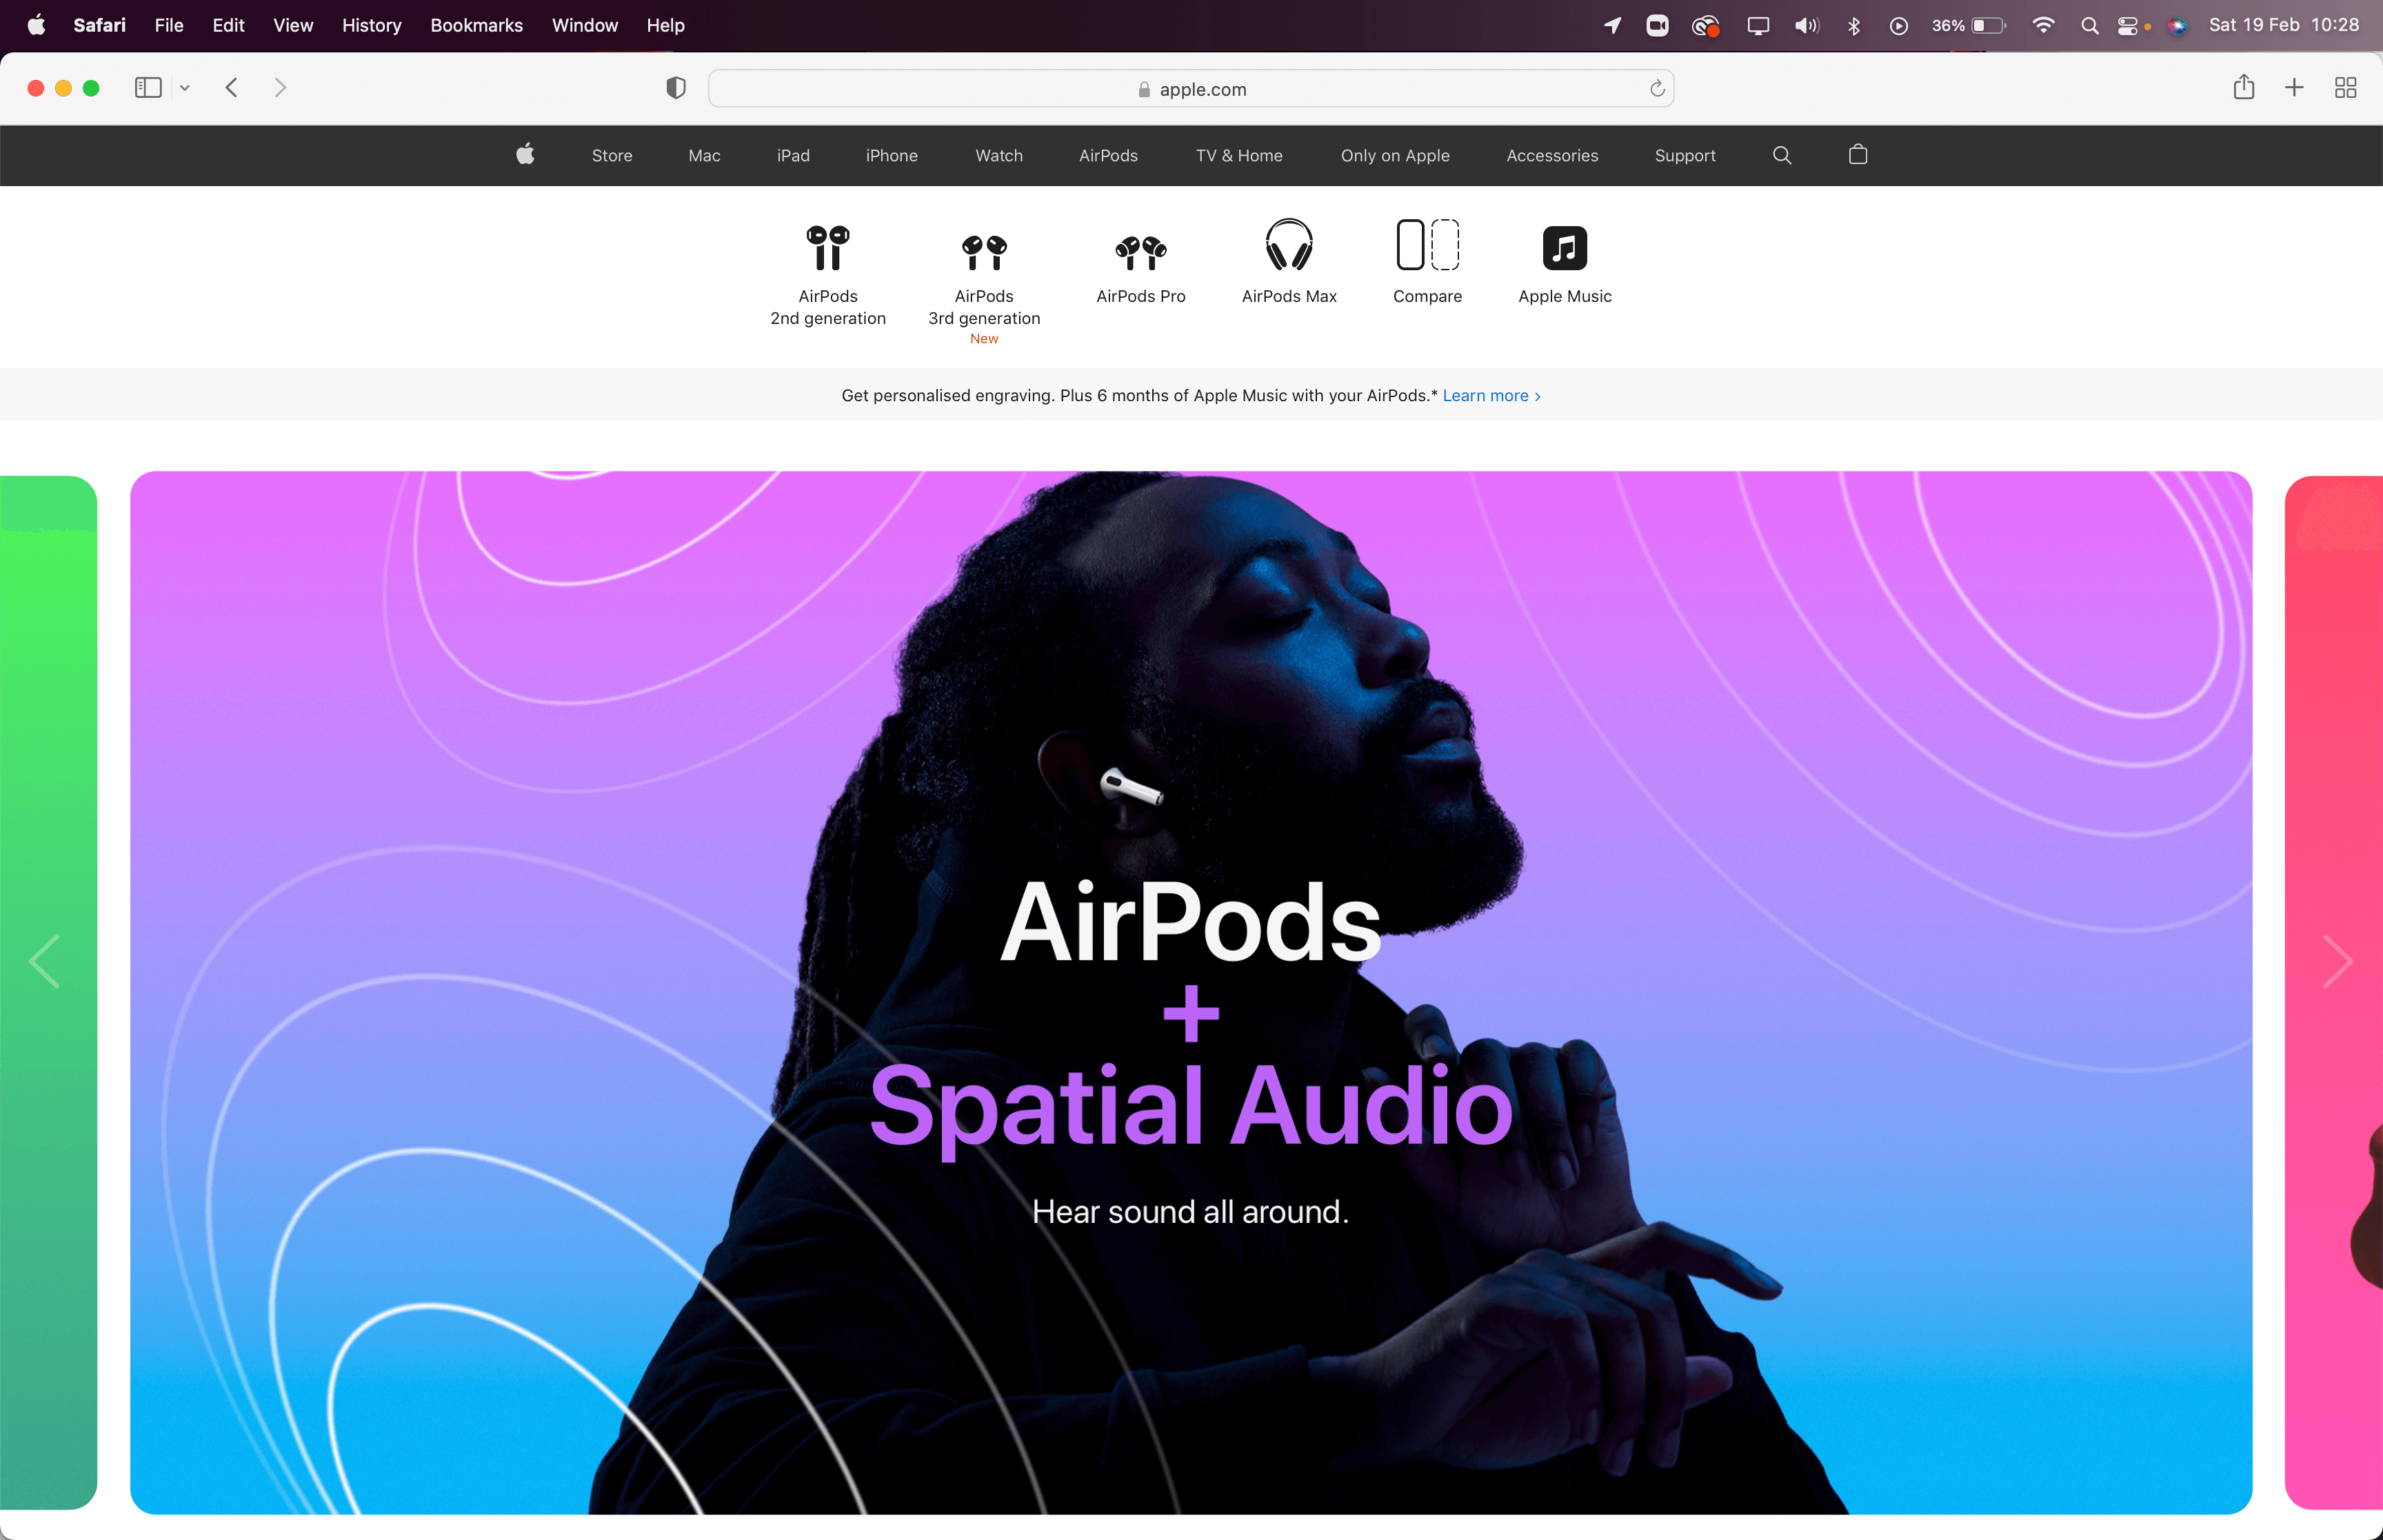
Task: Go forward to next page
Action: [280, 88]
